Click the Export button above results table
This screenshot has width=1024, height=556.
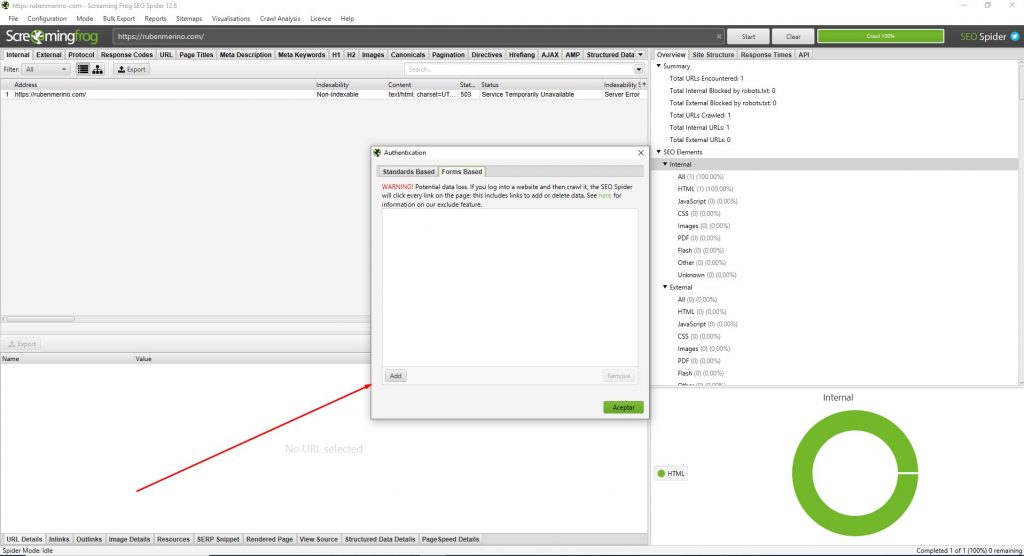(x=131, y=70)
